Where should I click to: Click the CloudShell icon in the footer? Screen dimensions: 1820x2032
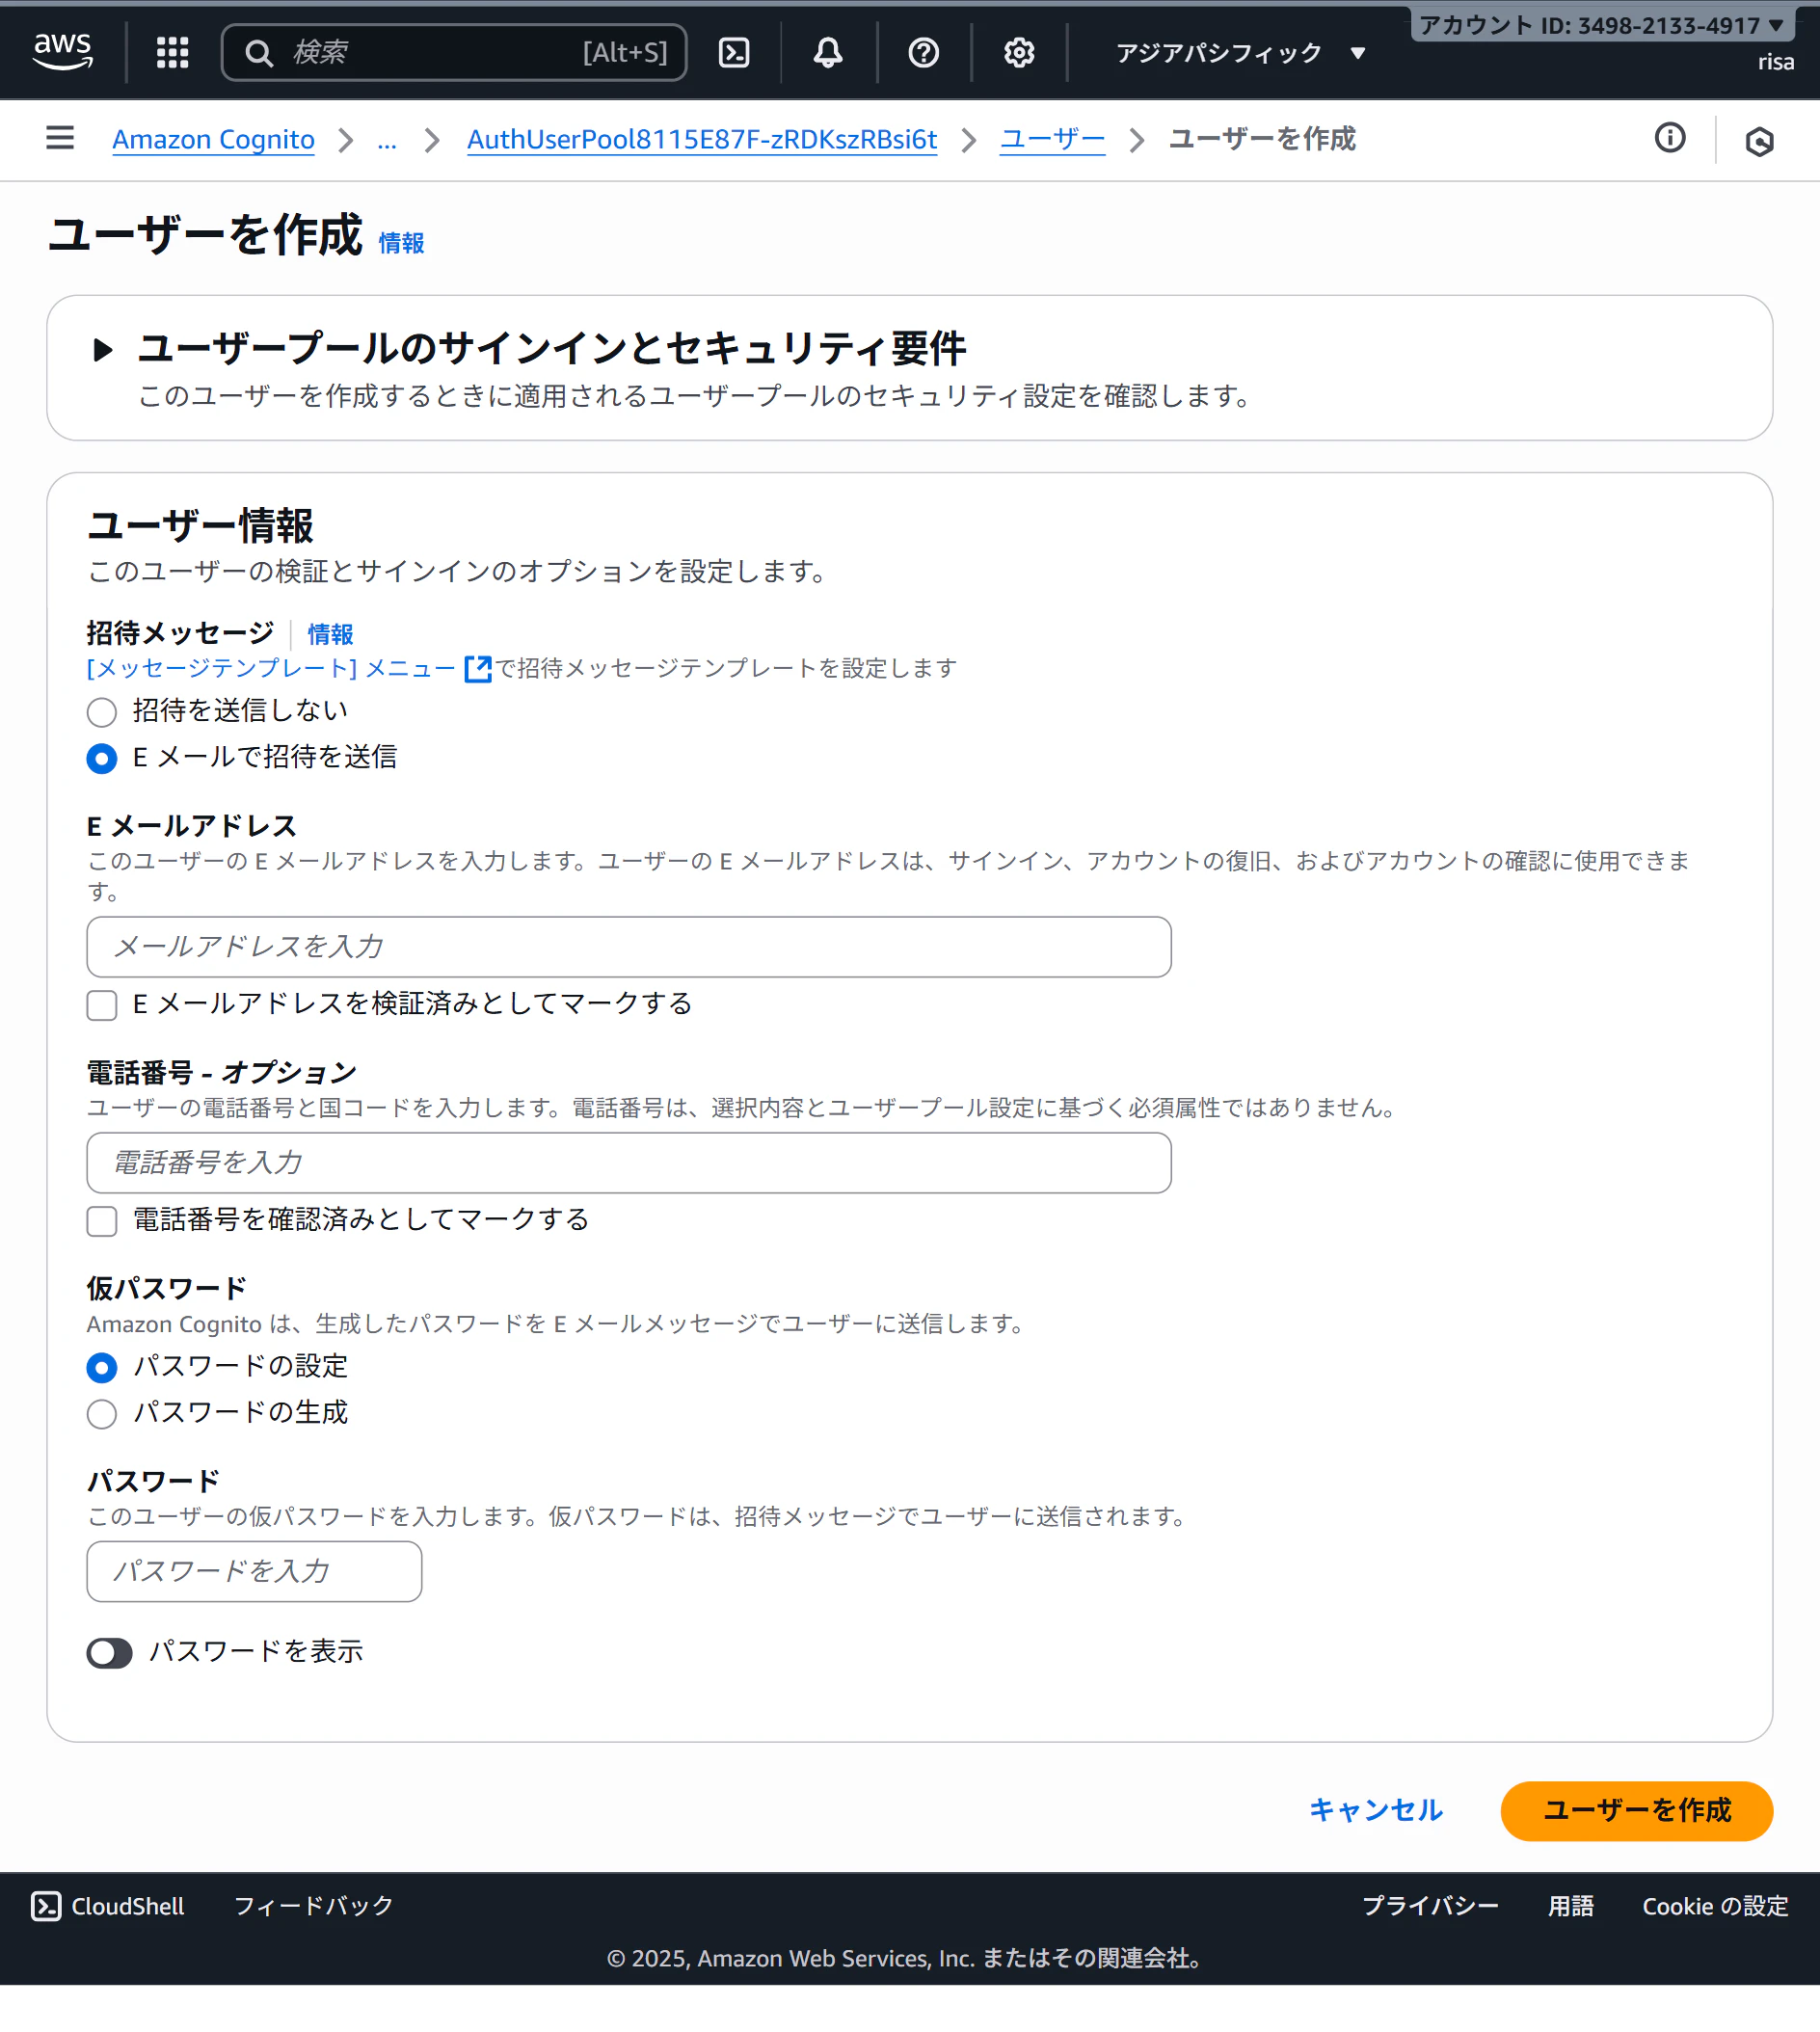tap(46, 1906)
